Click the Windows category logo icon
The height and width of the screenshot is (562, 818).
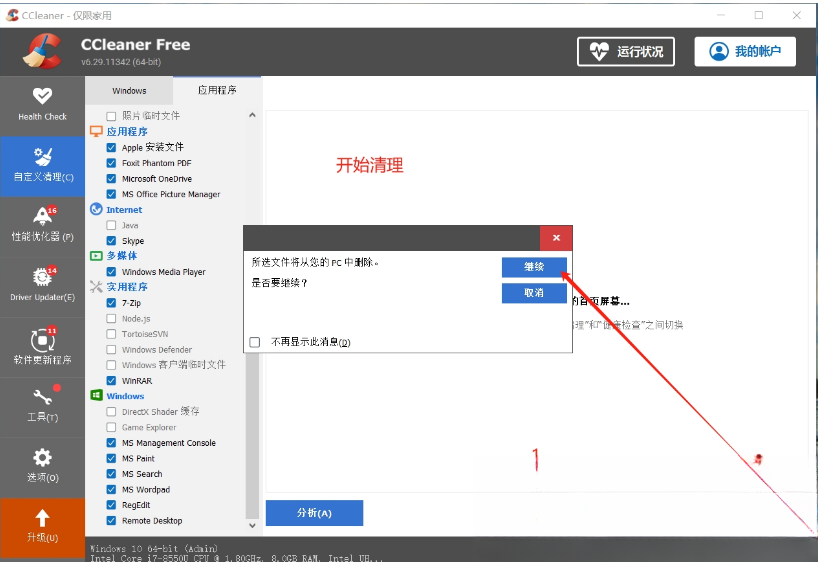coord(96,396)
